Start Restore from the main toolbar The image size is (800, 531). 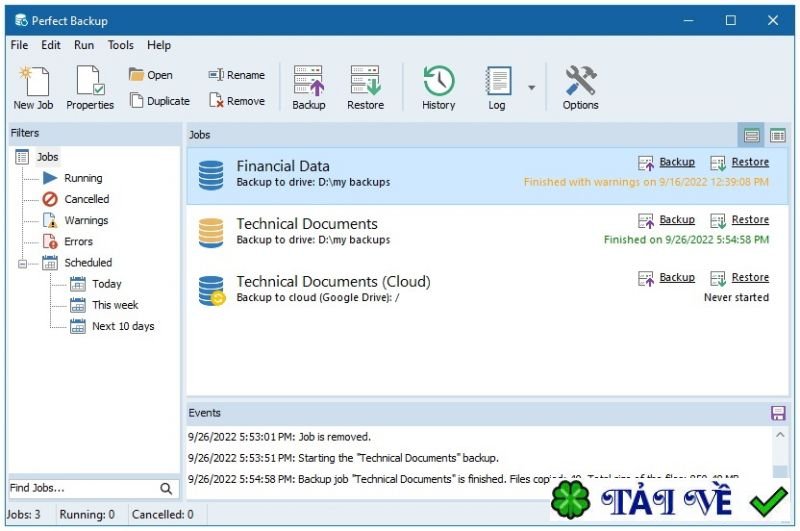[x=365, y=88]
